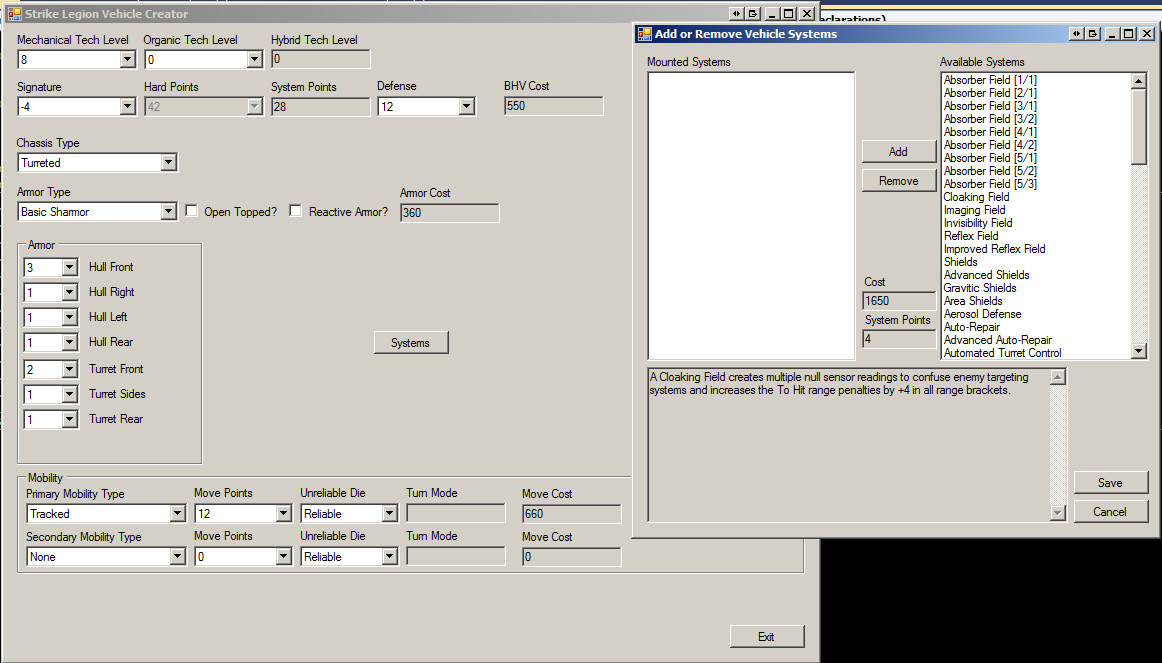Choose Advanced Auto-Repair in Available Systems
Image resolution: width=1162 pixels, height=663 pixels.
(997, 340)
